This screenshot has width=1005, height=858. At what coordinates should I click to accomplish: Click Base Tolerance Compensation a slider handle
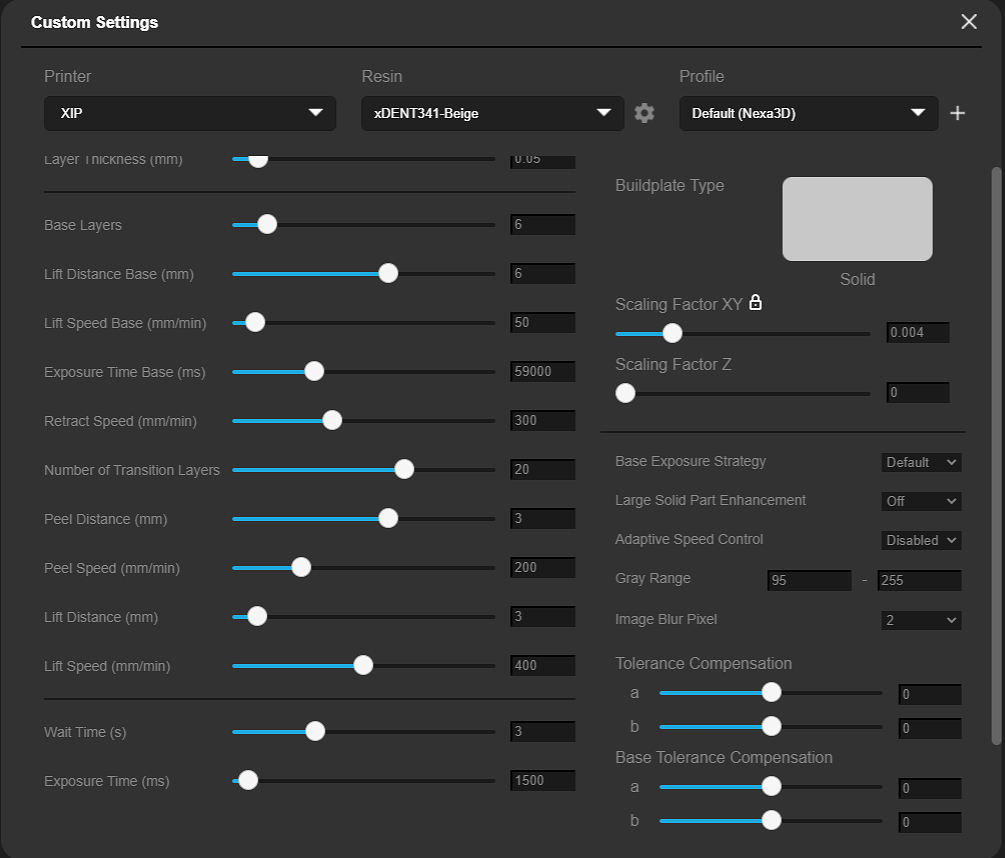[771, 786]
